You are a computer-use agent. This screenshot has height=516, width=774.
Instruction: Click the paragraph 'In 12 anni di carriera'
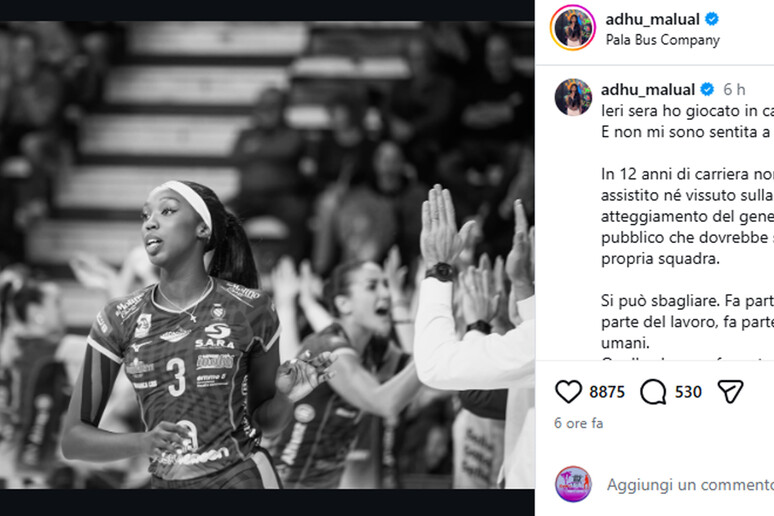(x=687, y=216)
